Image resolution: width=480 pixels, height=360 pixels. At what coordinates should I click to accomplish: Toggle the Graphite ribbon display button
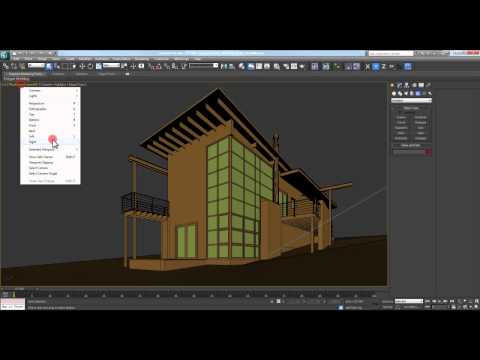click(250, 67)
